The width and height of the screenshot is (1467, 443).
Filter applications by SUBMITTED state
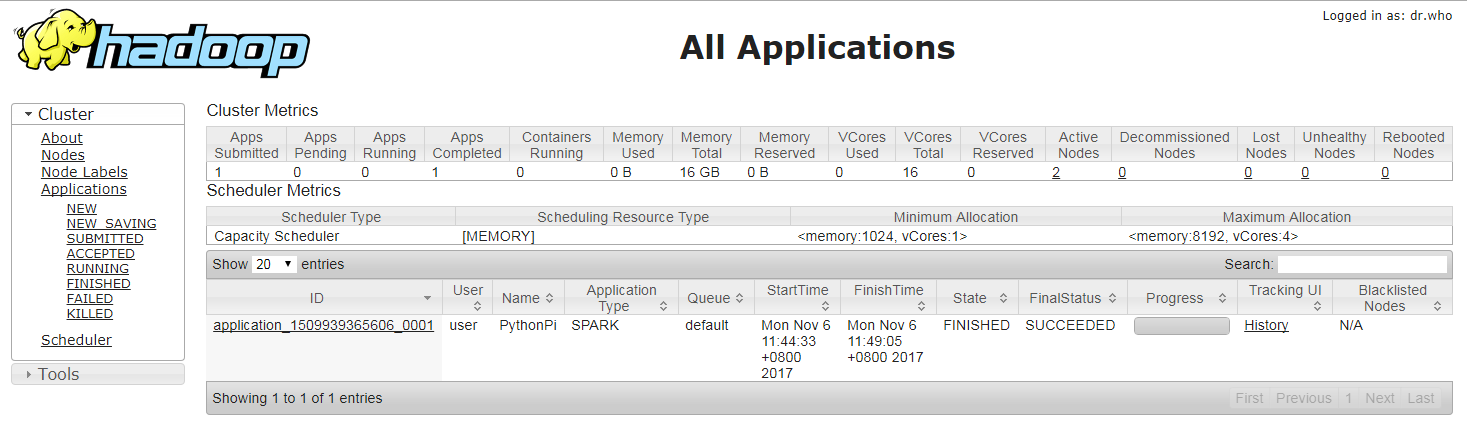[105, 239]
